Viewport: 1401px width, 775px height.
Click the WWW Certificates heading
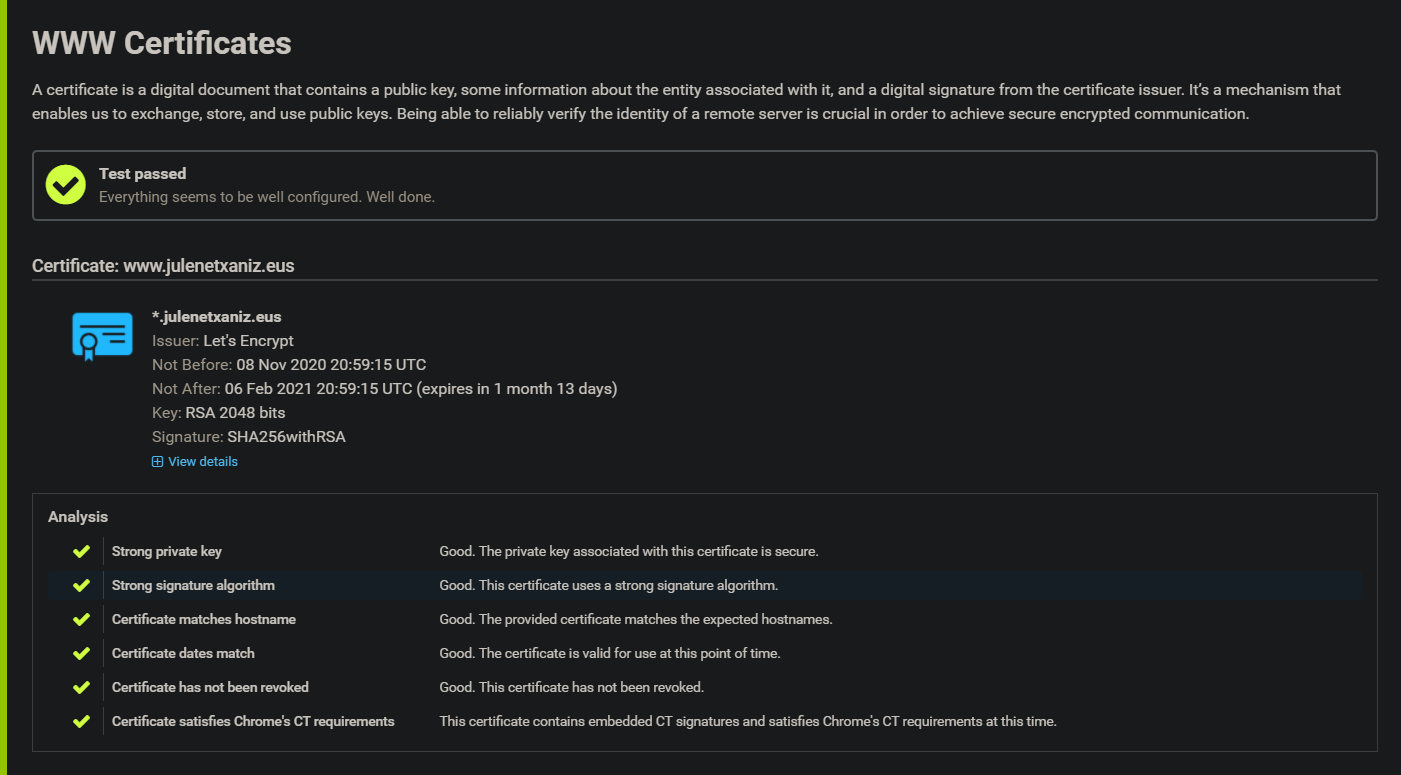click(x=162, y=43)
